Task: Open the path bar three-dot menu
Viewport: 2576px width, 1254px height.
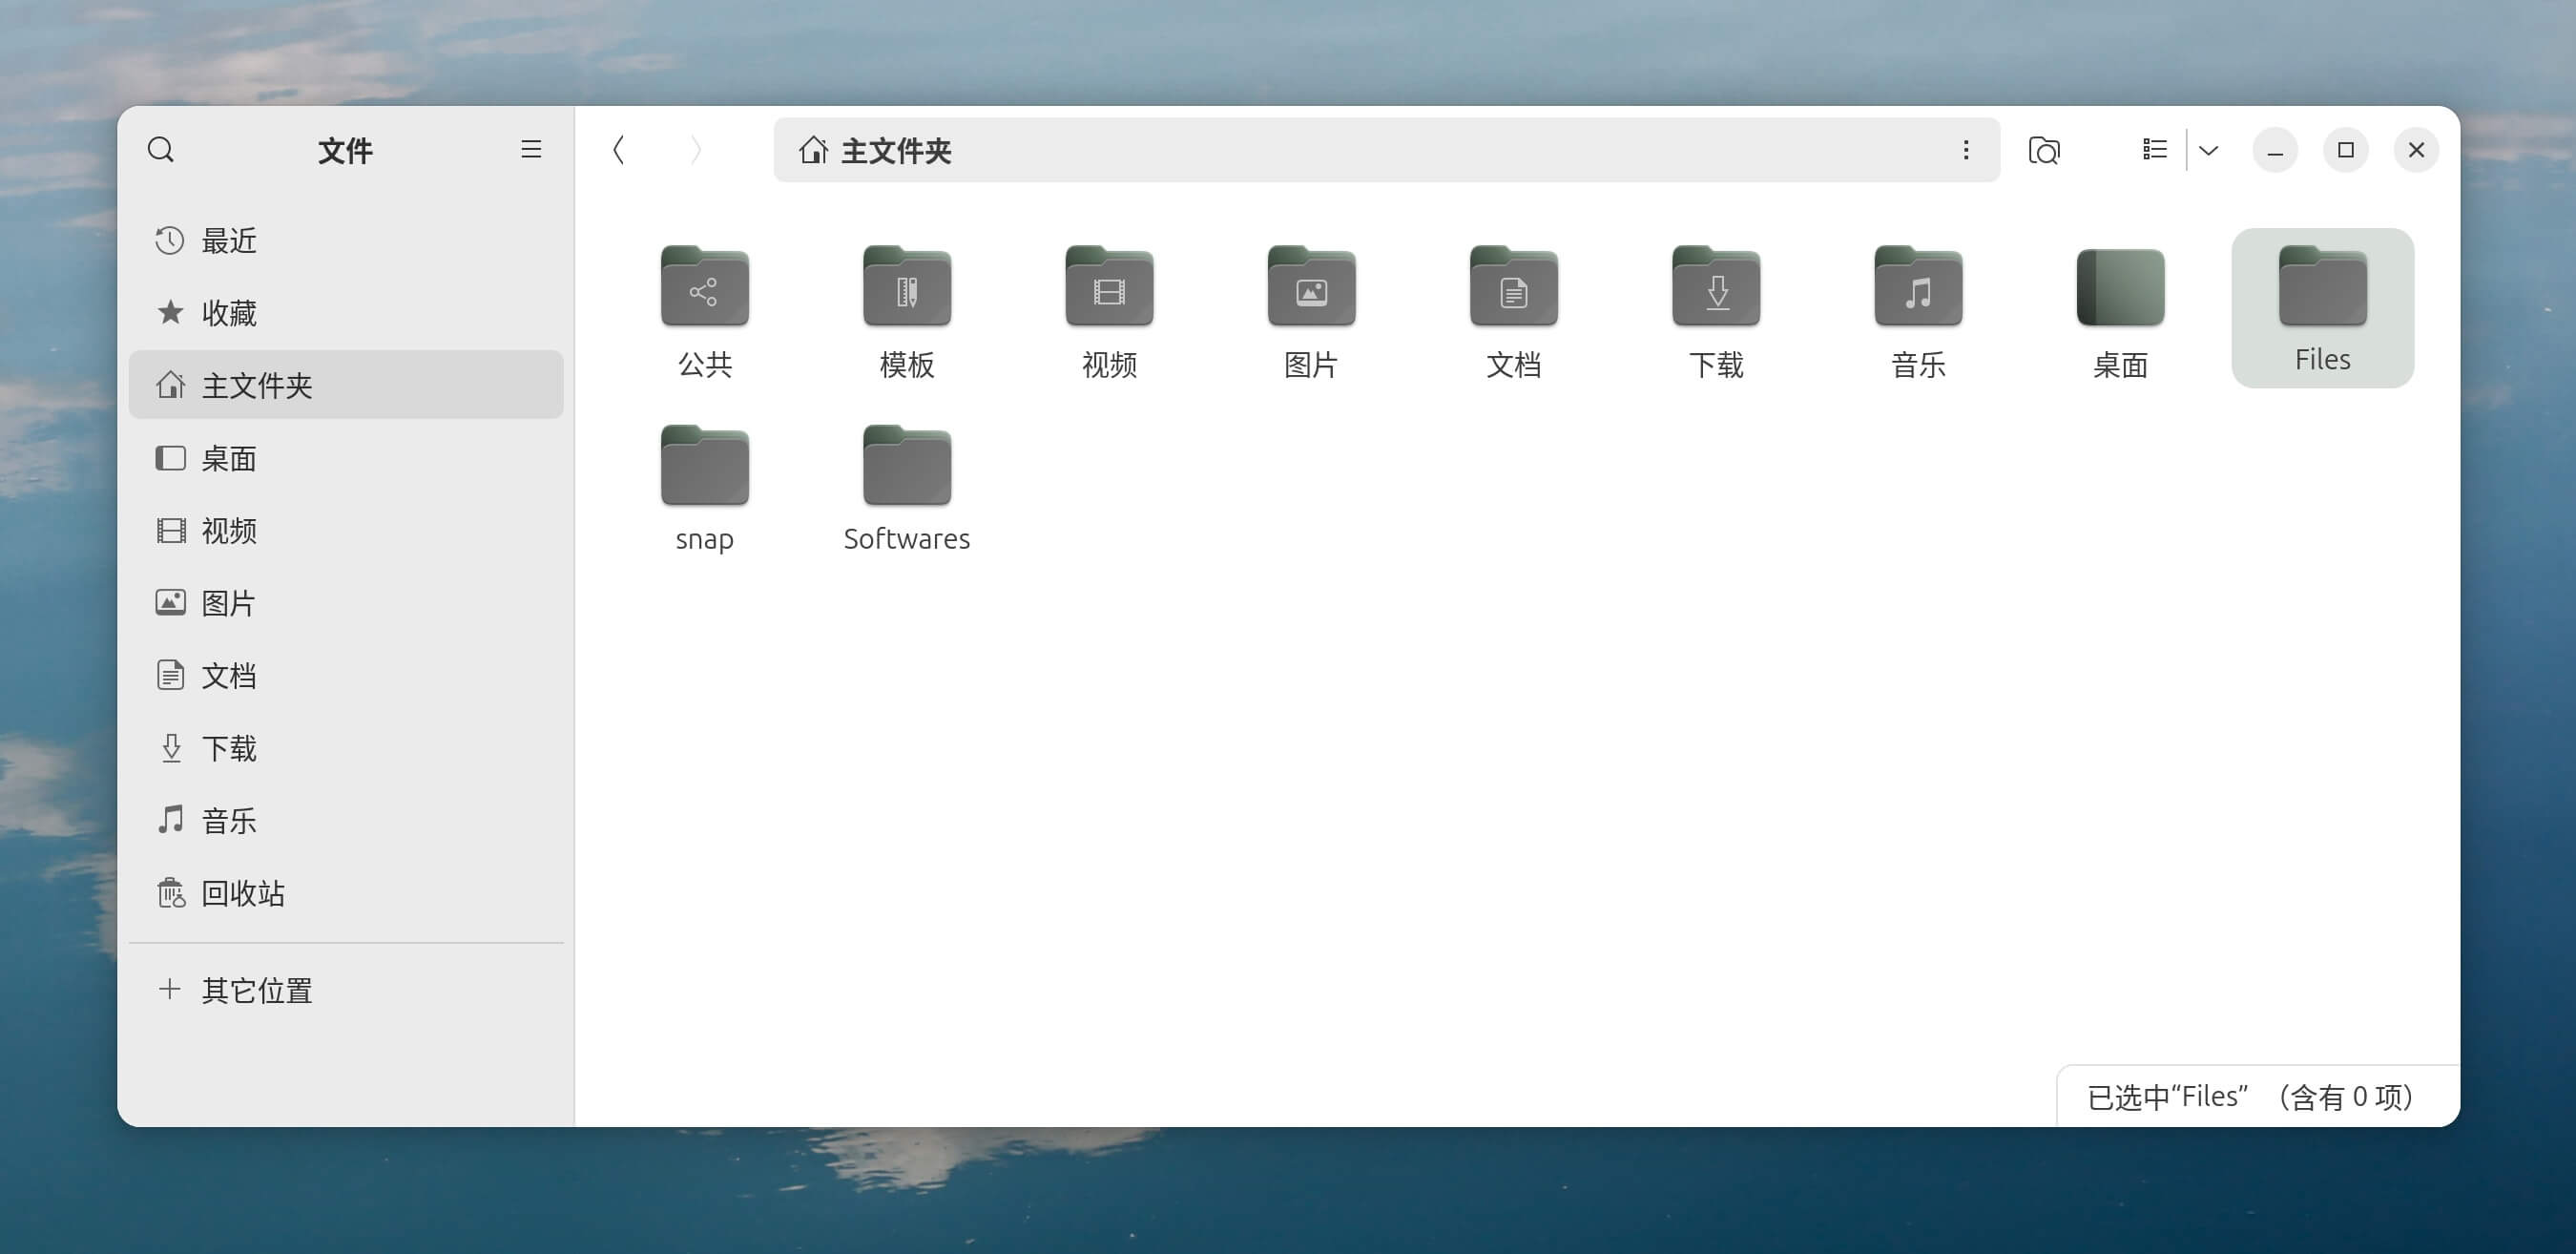Action: 1965,150
